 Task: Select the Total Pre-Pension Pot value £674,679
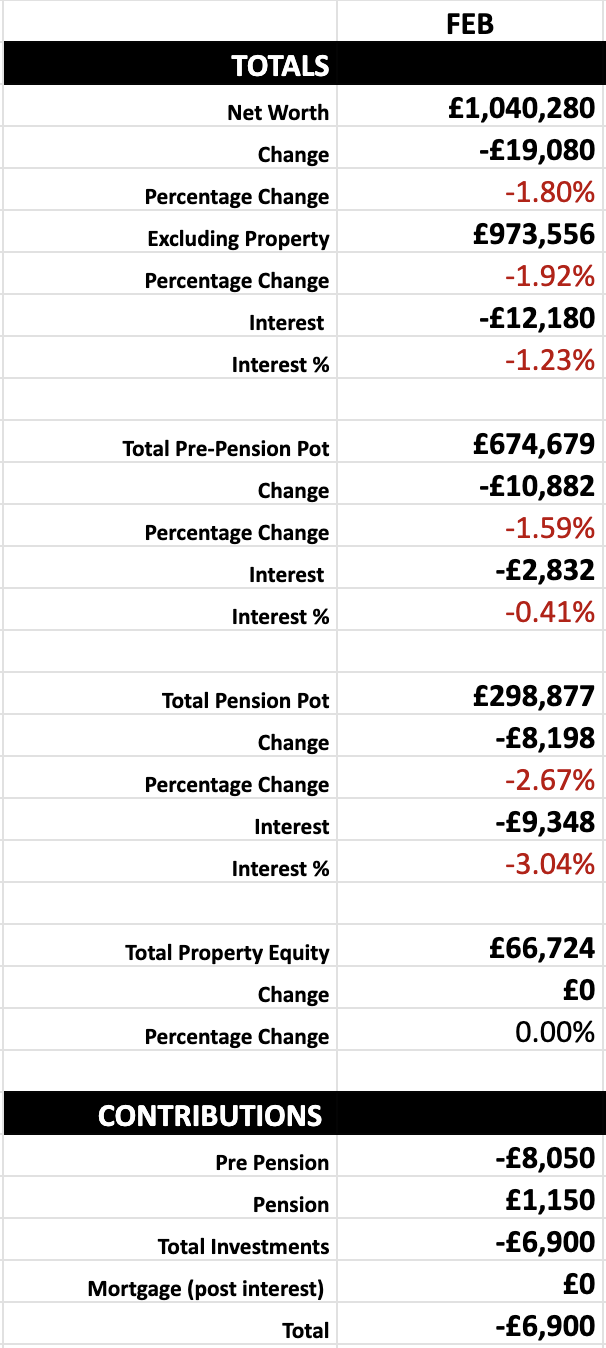point(470,443)
